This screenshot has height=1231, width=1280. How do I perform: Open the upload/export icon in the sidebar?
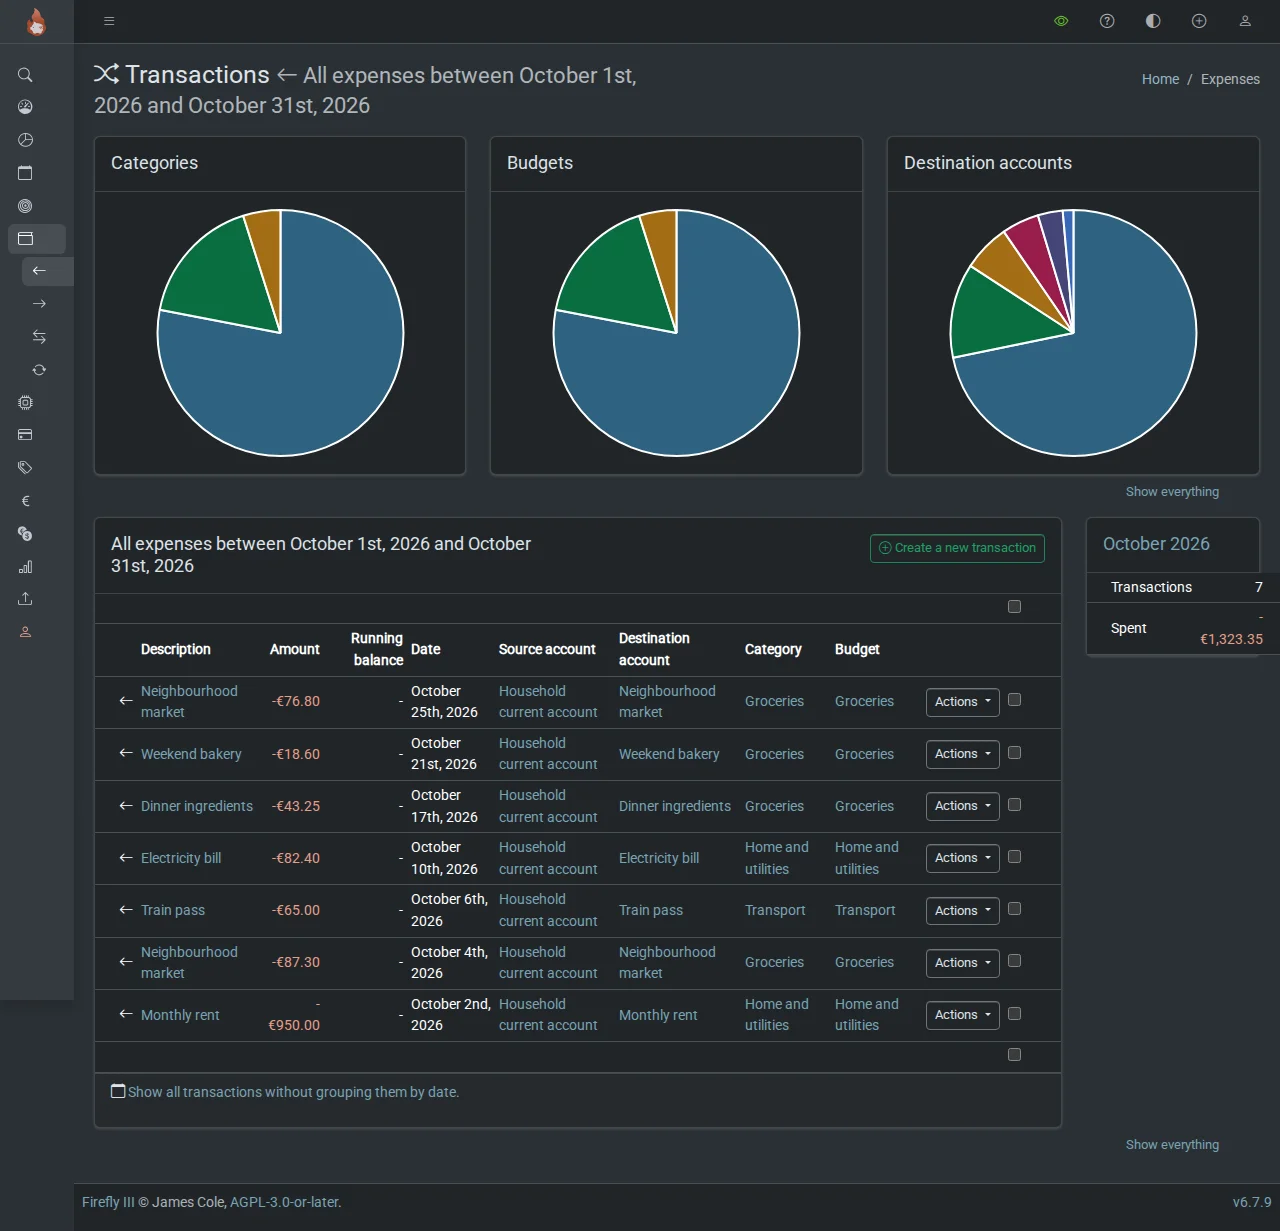[25, 599]
